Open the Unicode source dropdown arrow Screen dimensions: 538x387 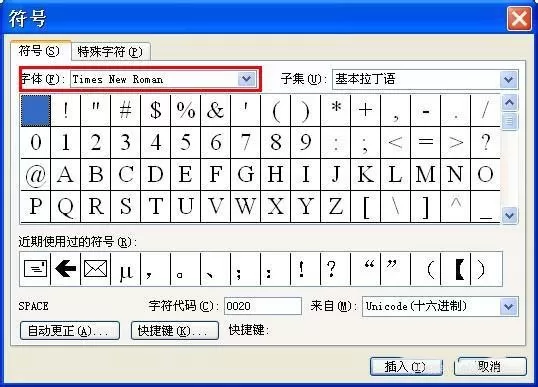508,306
